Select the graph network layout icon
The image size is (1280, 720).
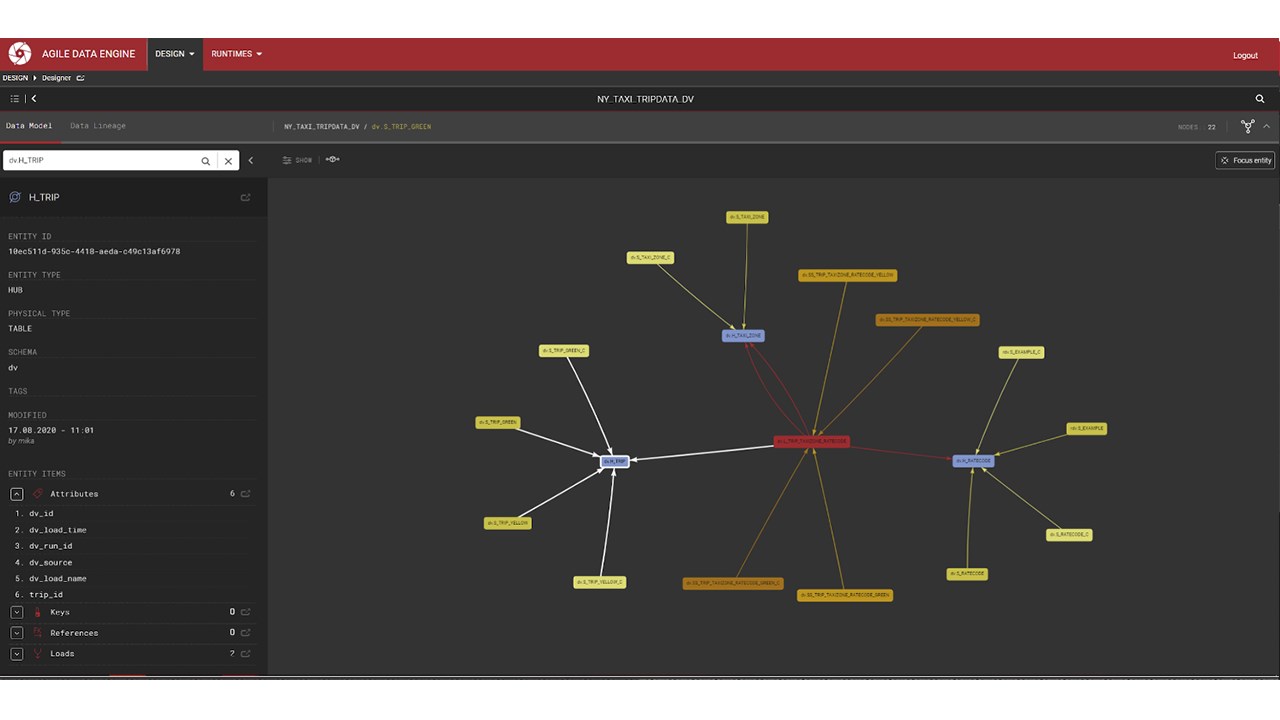(x=1247, y=126)
